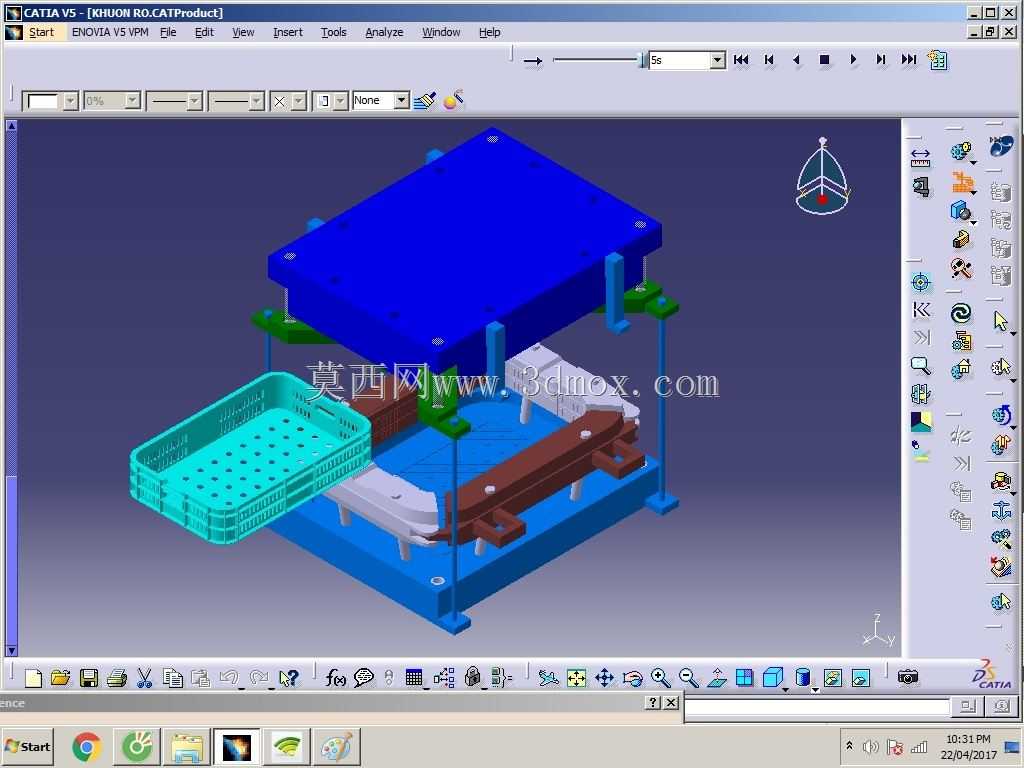Click the painter brush format icon
1024x768 pixels.
[x=424, y=100]
